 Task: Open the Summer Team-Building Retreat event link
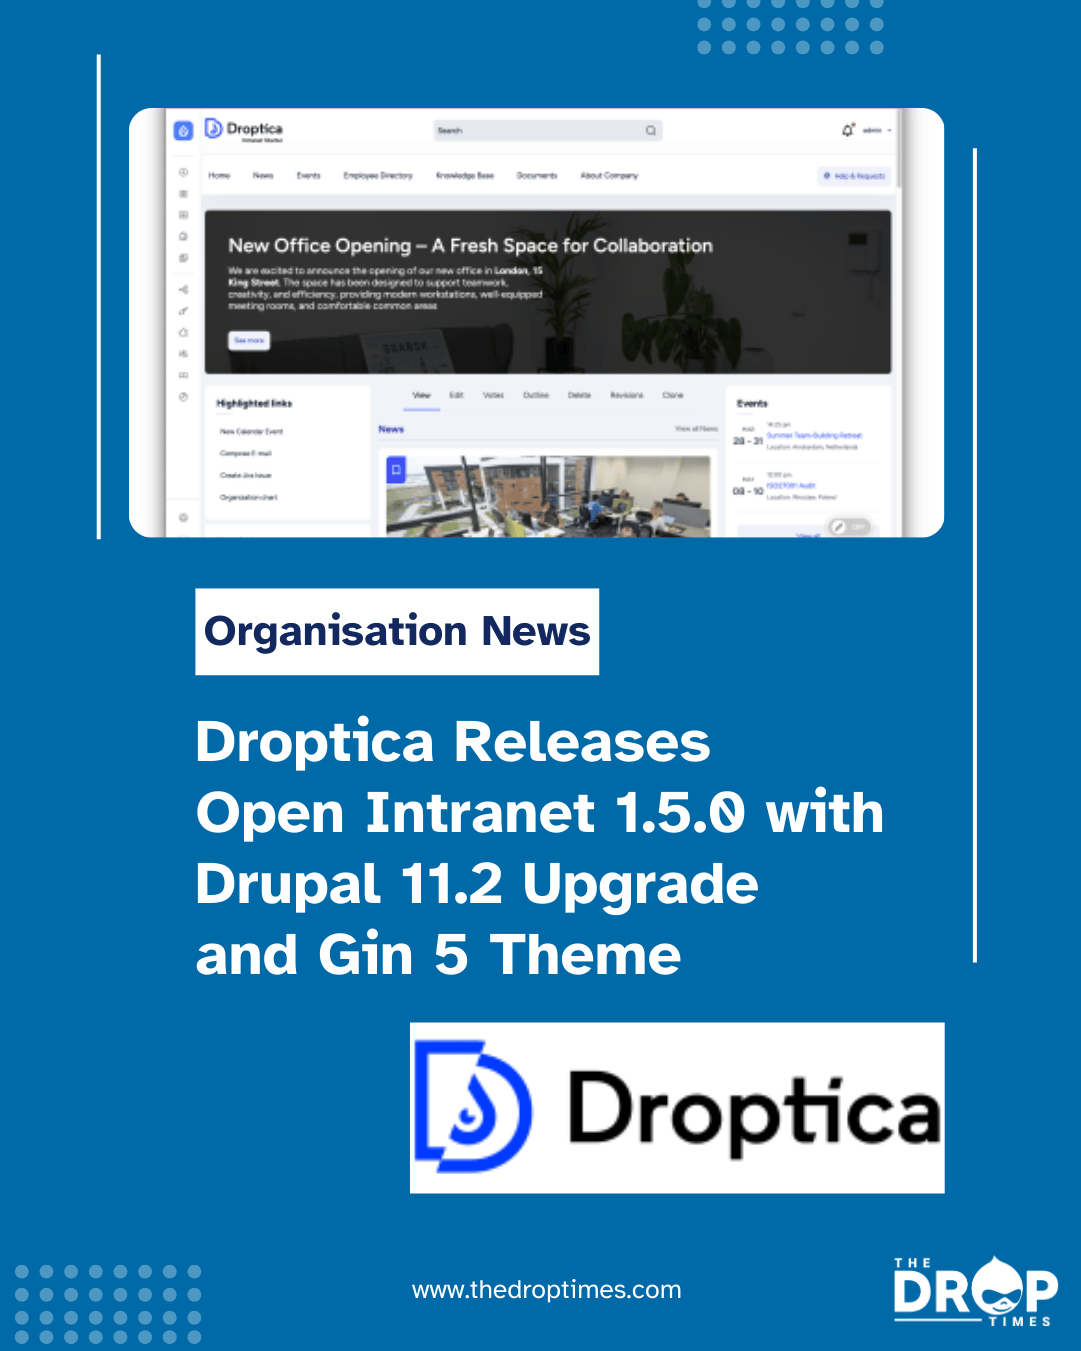[x=813, y=436]
